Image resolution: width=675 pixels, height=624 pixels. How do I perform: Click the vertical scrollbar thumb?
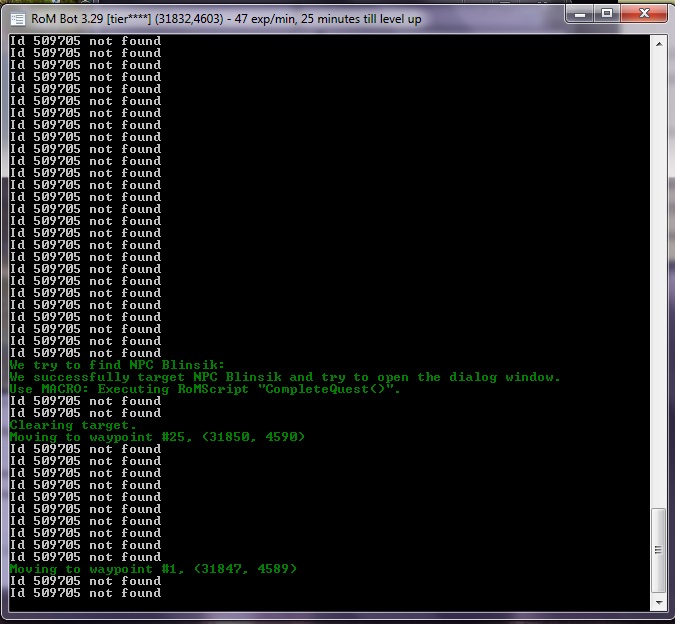coord(658,548)
